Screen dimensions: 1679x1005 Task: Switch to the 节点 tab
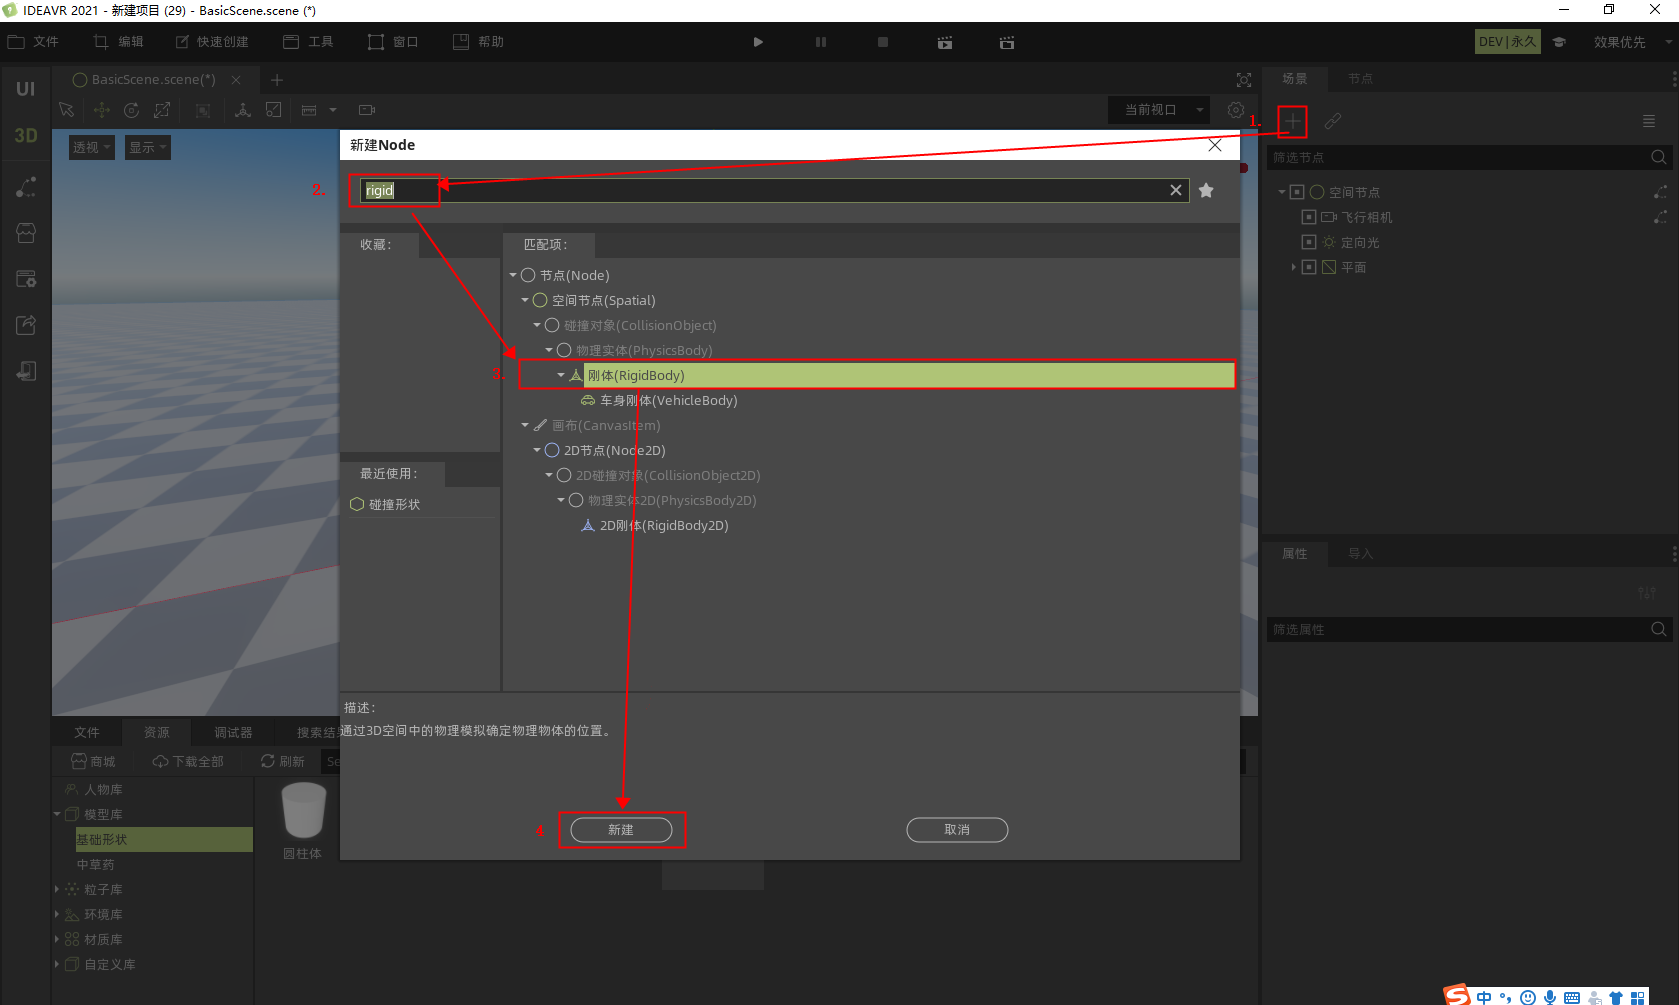tap(1360, 79)
